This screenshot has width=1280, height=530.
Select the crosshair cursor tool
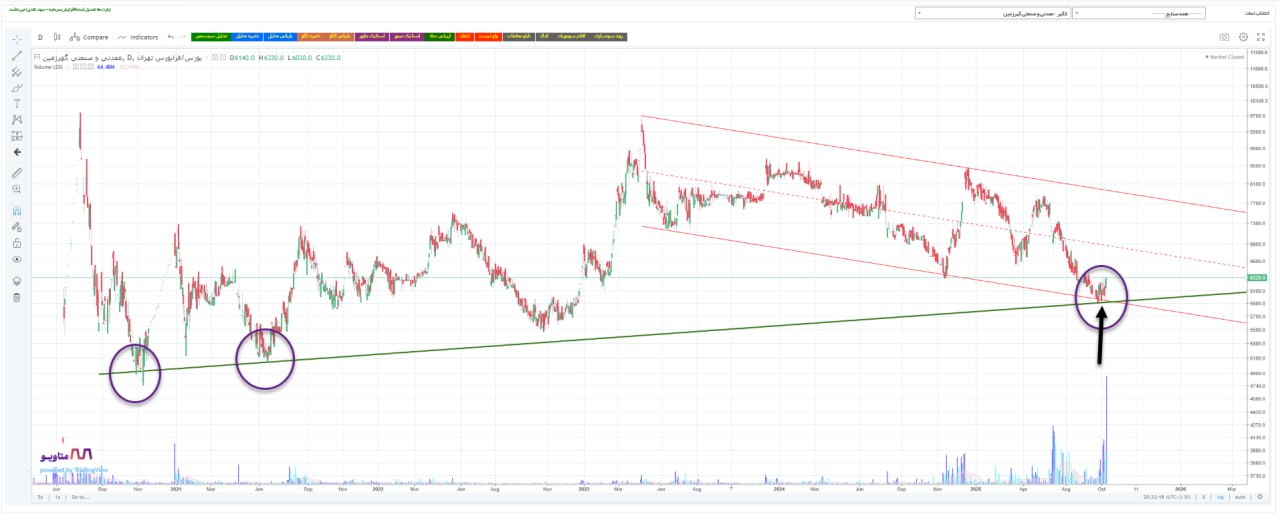click(x=17, y=38)
